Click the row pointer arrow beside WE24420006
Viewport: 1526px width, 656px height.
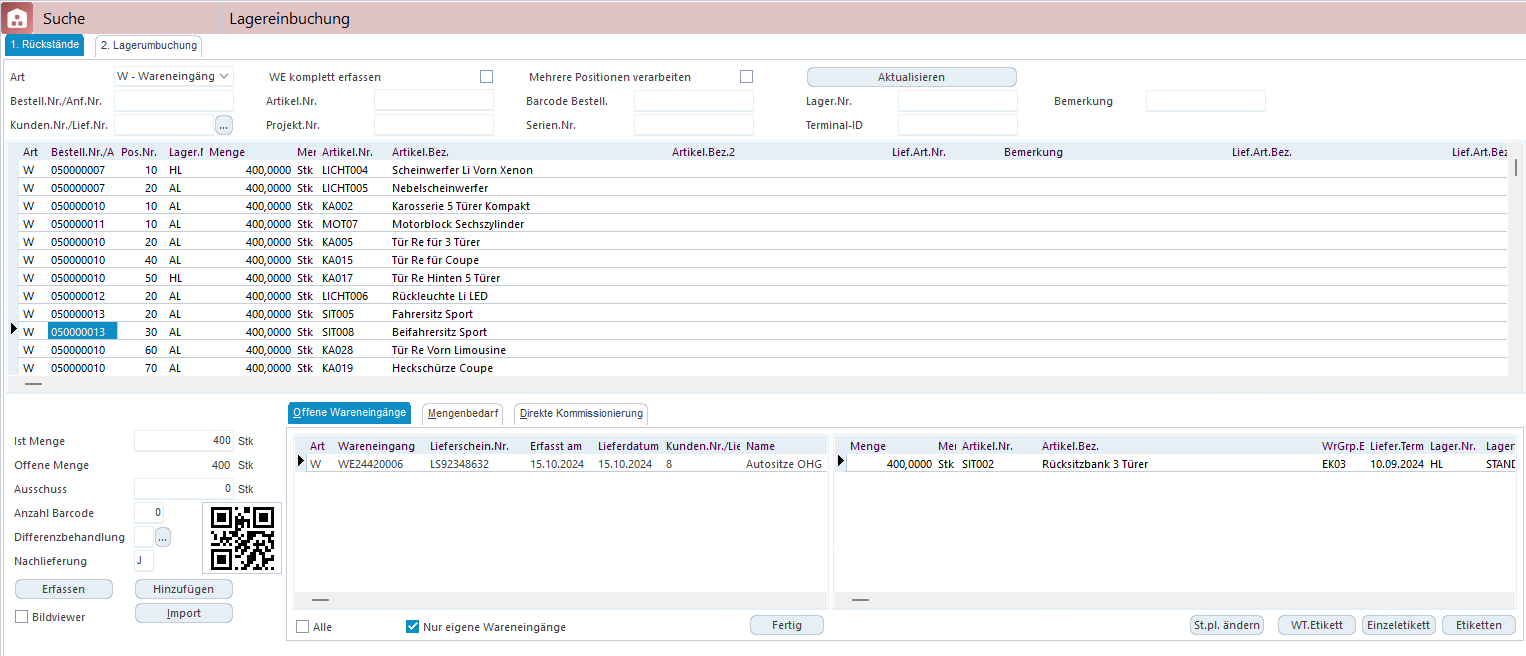coord(301,463)
